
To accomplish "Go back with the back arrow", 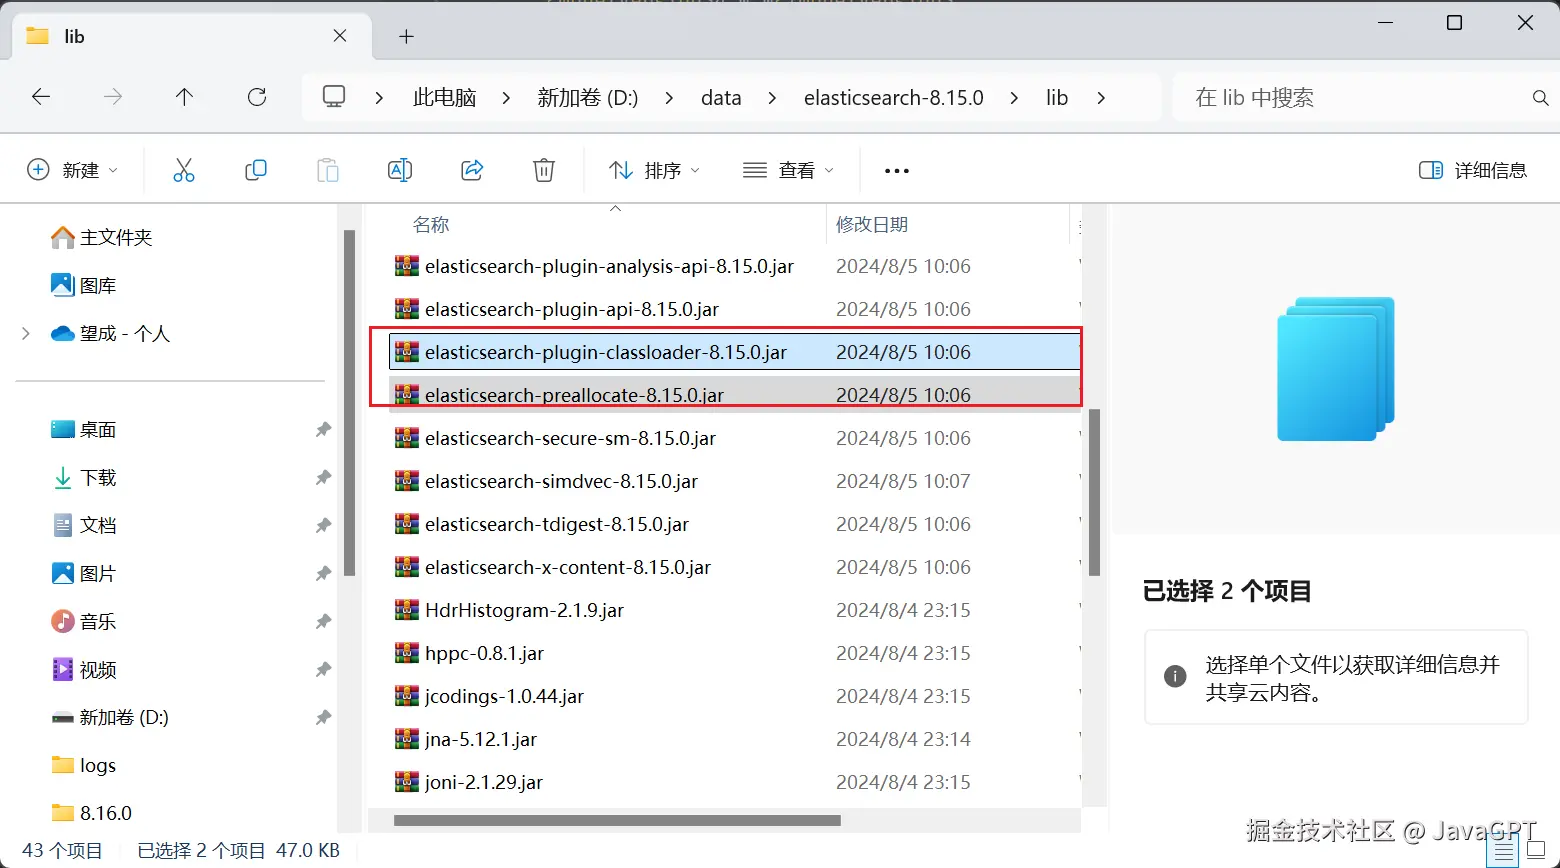I will pos(41,97).
